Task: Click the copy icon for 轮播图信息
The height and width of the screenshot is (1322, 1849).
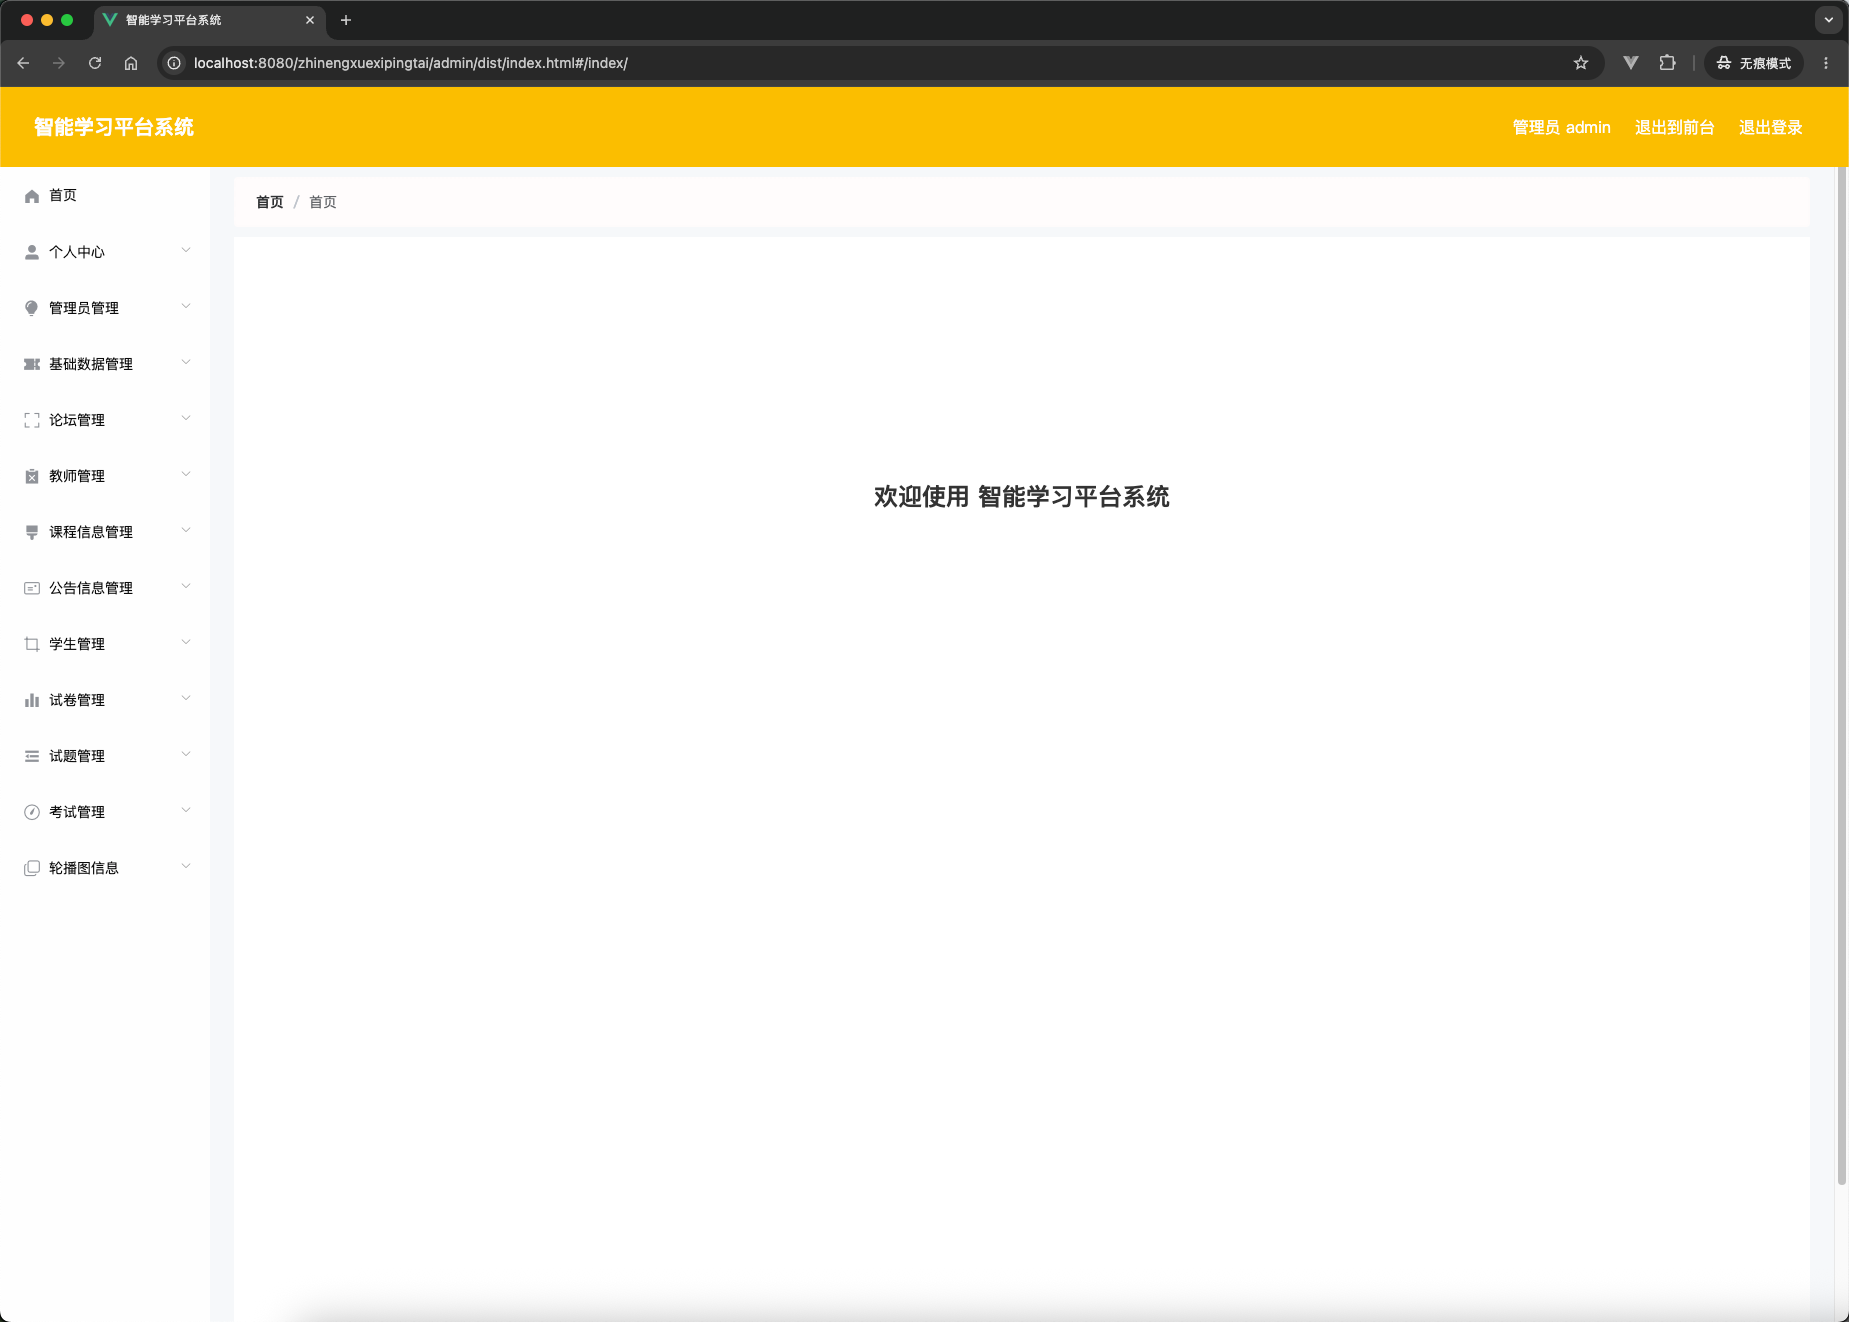Action: tap(32, 868)
